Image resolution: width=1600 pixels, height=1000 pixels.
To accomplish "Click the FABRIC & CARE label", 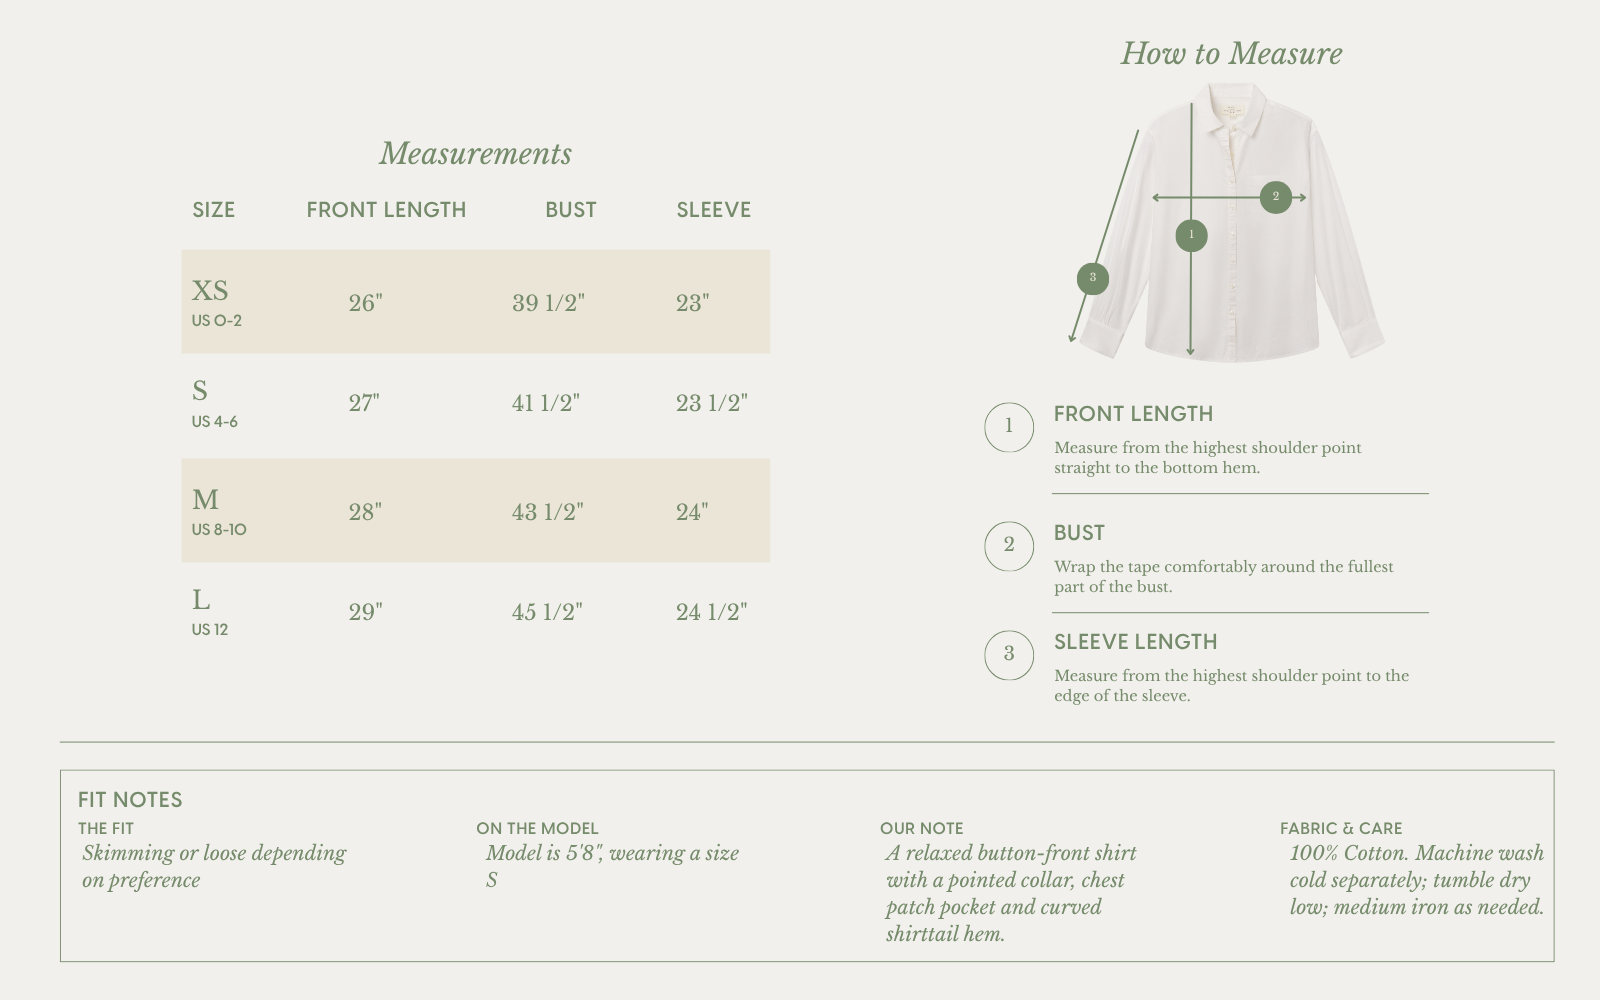I will [1341, 828].
